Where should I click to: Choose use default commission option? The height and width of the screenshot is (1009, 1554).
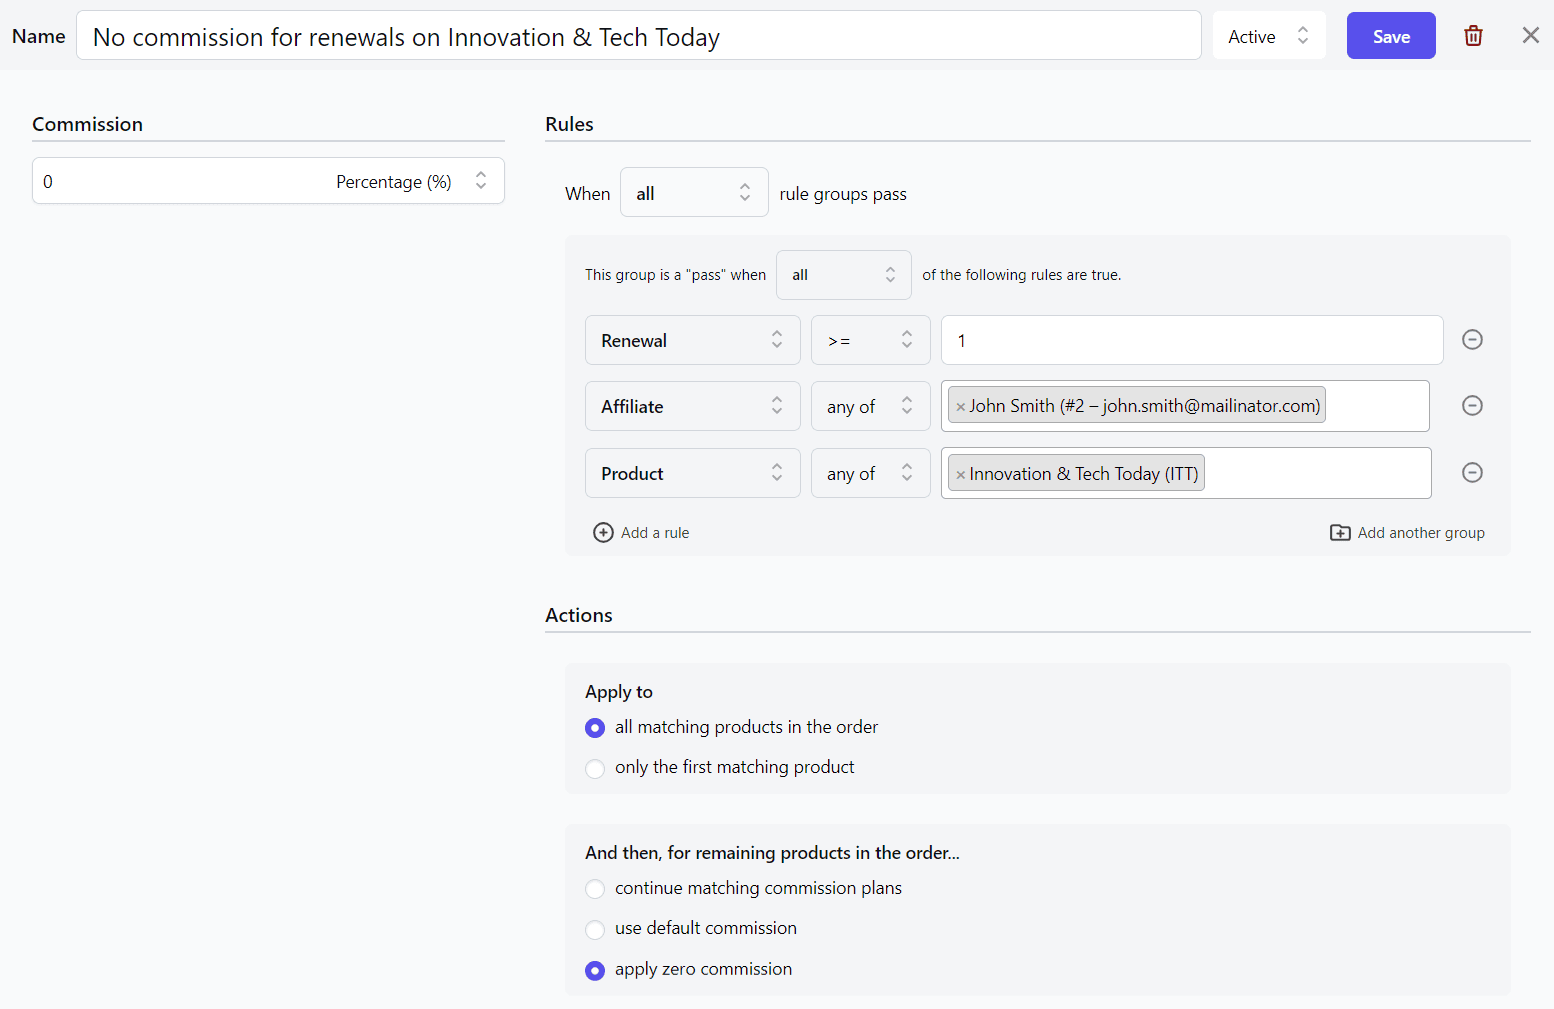(x=595, y=929)
